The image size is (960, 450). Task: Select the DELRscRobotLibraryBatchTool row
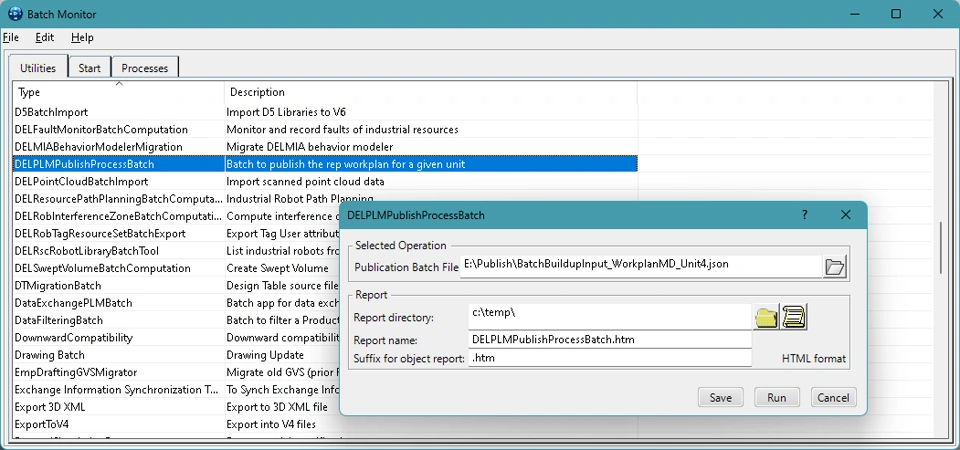coord(119,251)
